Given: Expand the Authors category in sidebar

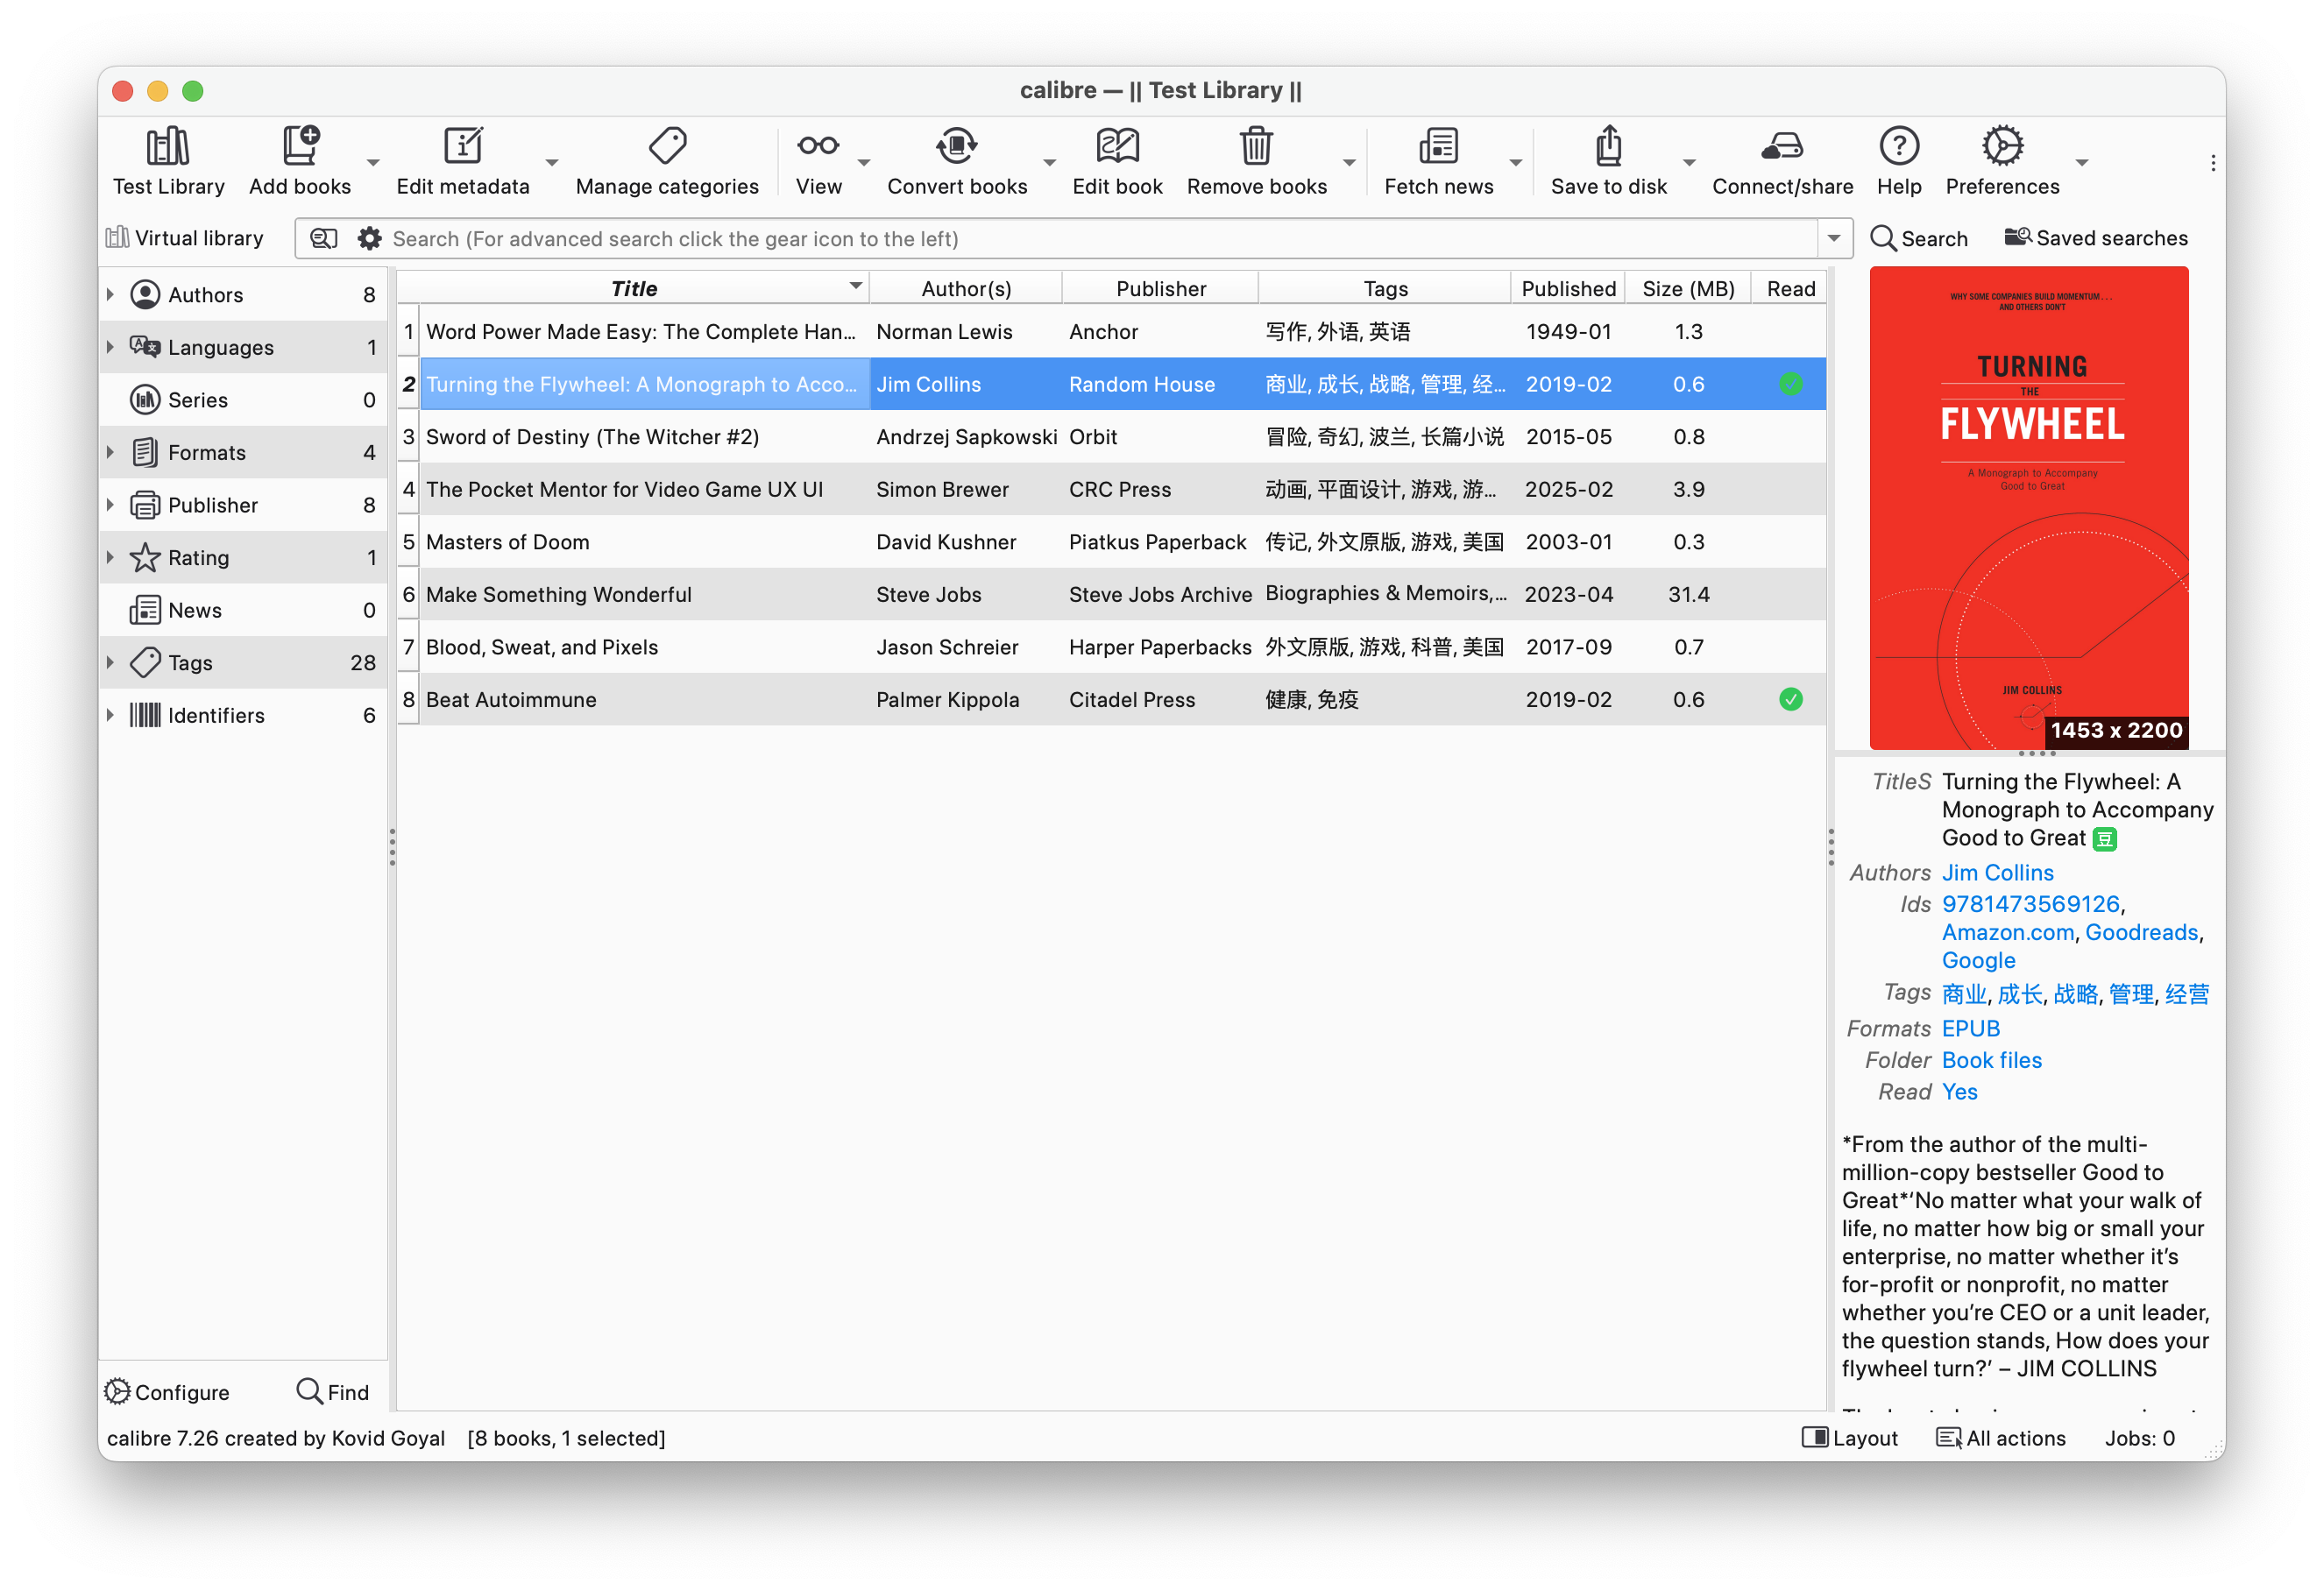Looking at the screenshot, I should [110, 295].
